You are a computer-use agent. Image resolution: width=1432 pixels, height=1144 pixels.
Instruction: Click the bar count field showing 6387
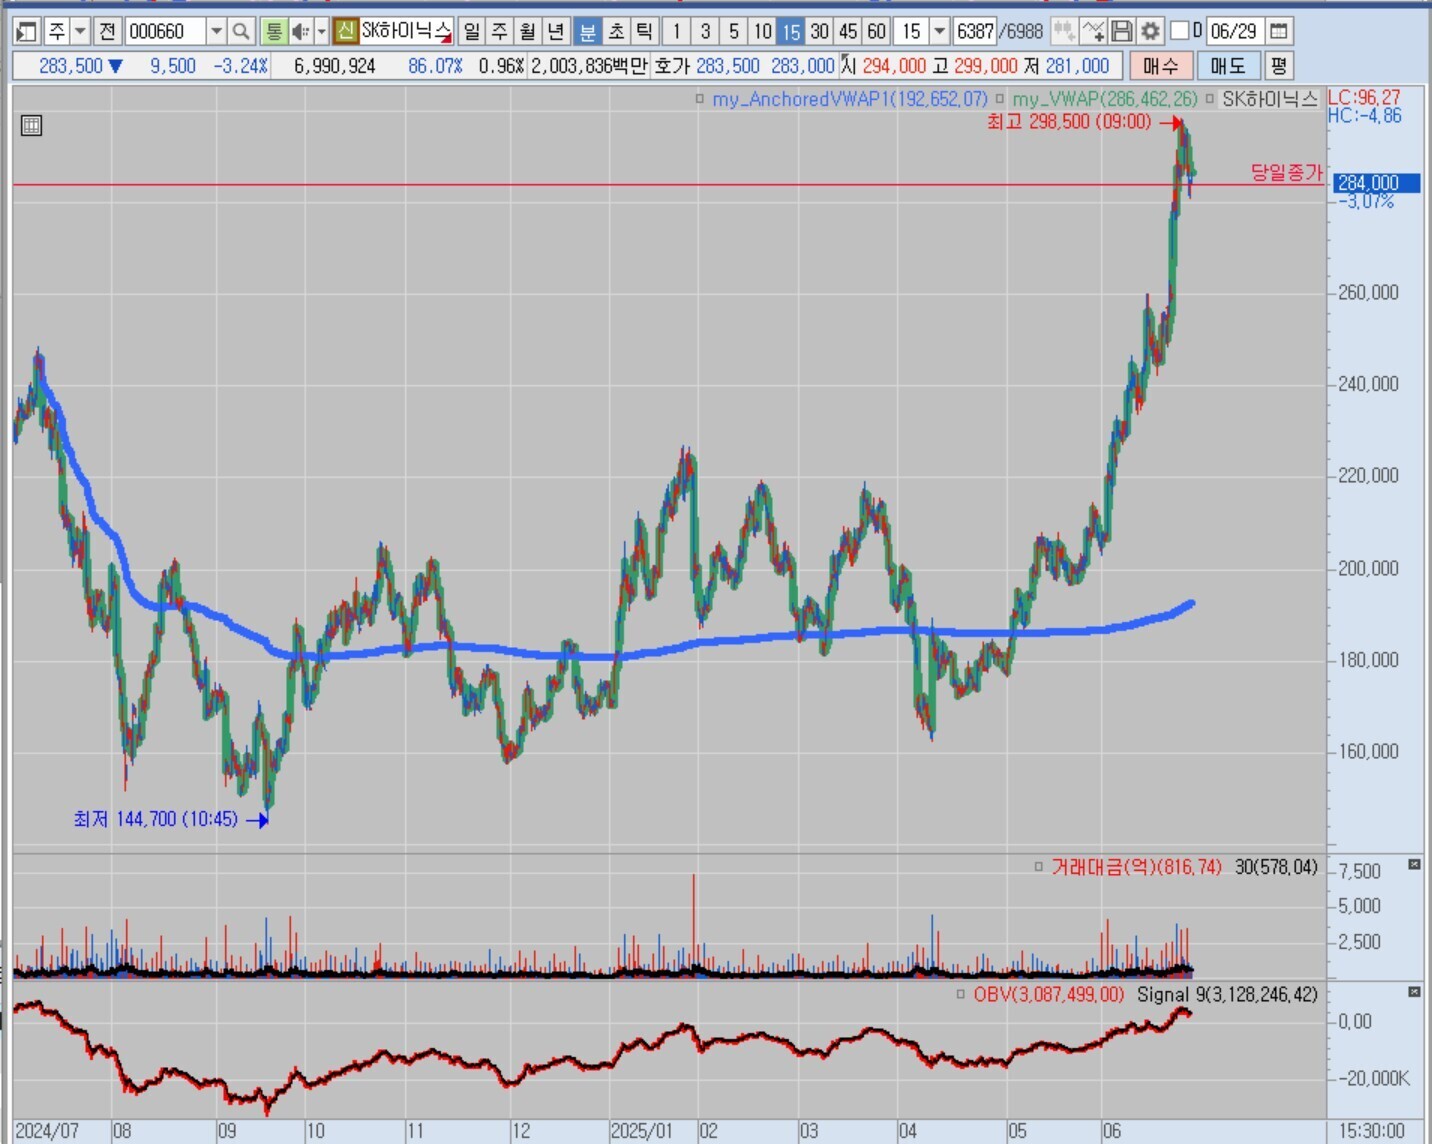click(974, 32)
